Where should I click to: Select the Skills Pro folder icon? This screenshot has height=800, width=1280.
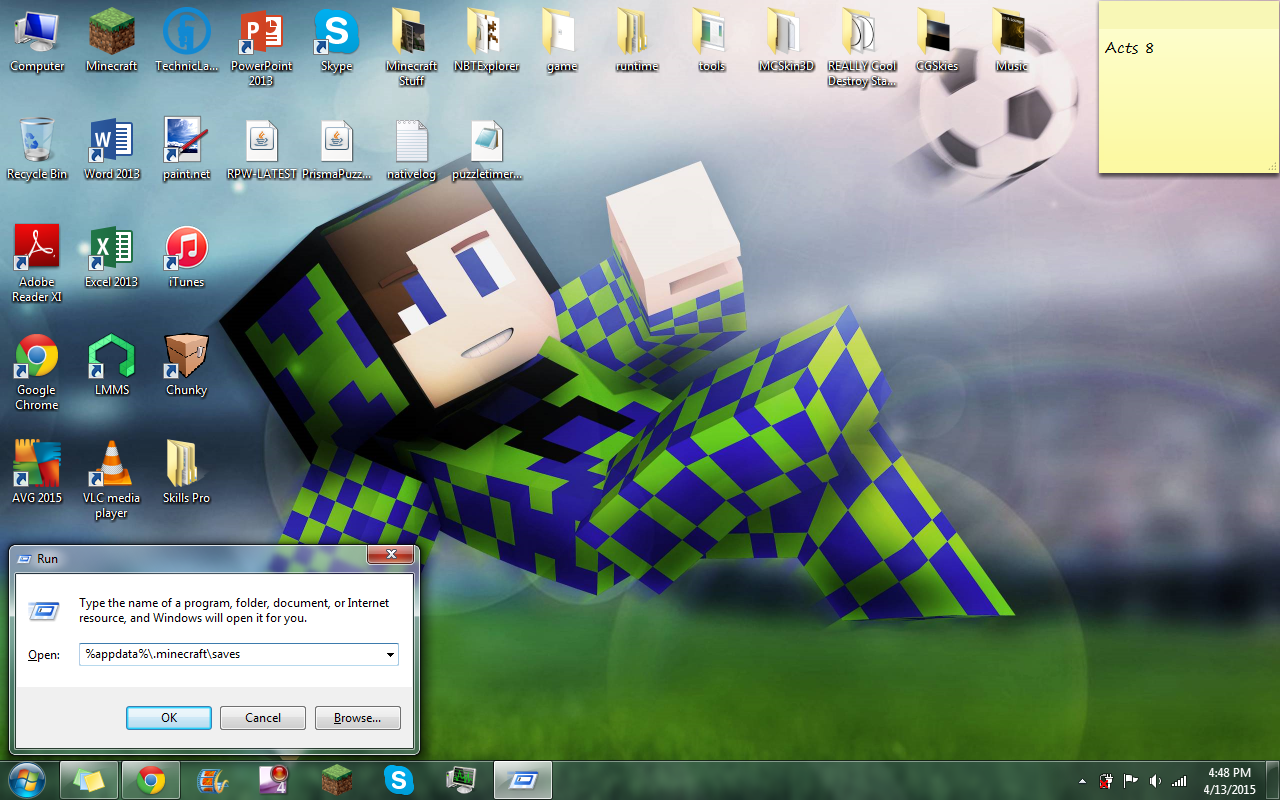186,472
